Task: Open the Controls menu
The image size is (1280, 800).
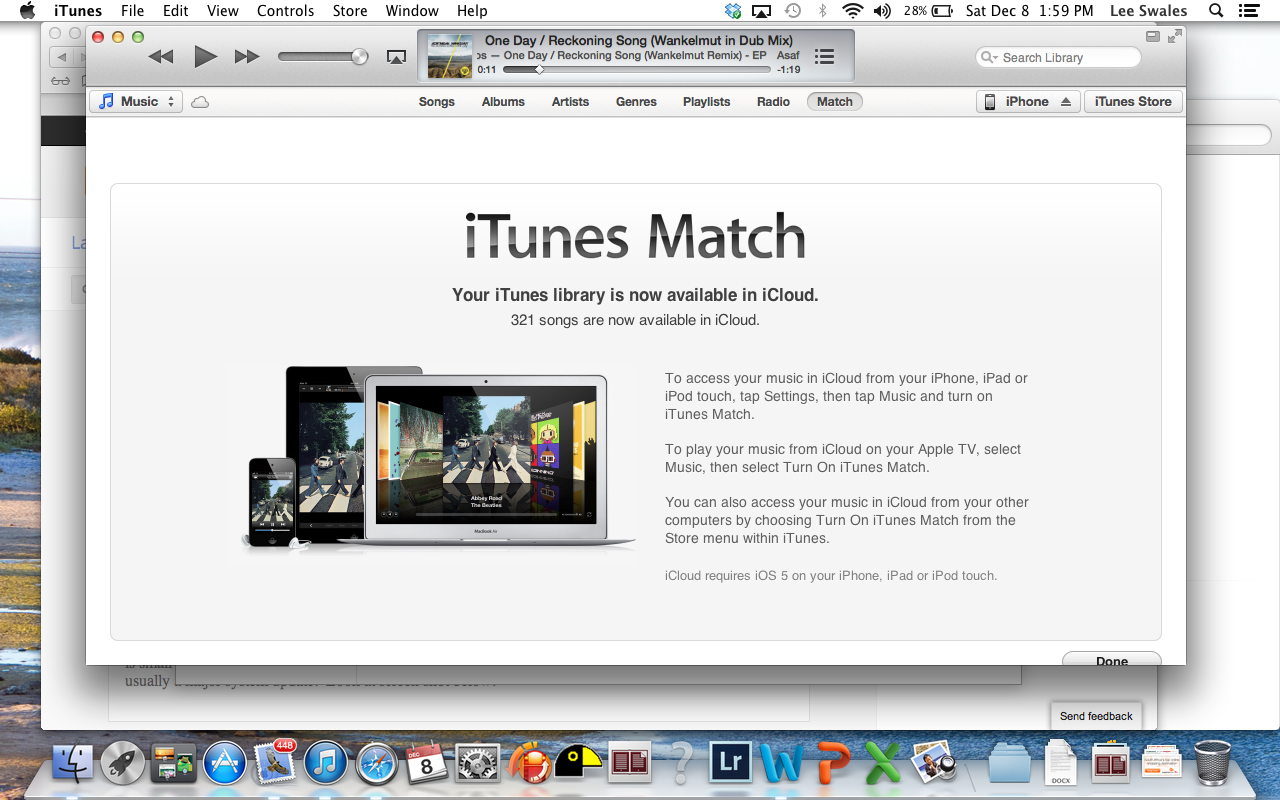Action: pyautogui.click(x=285, y=11)
